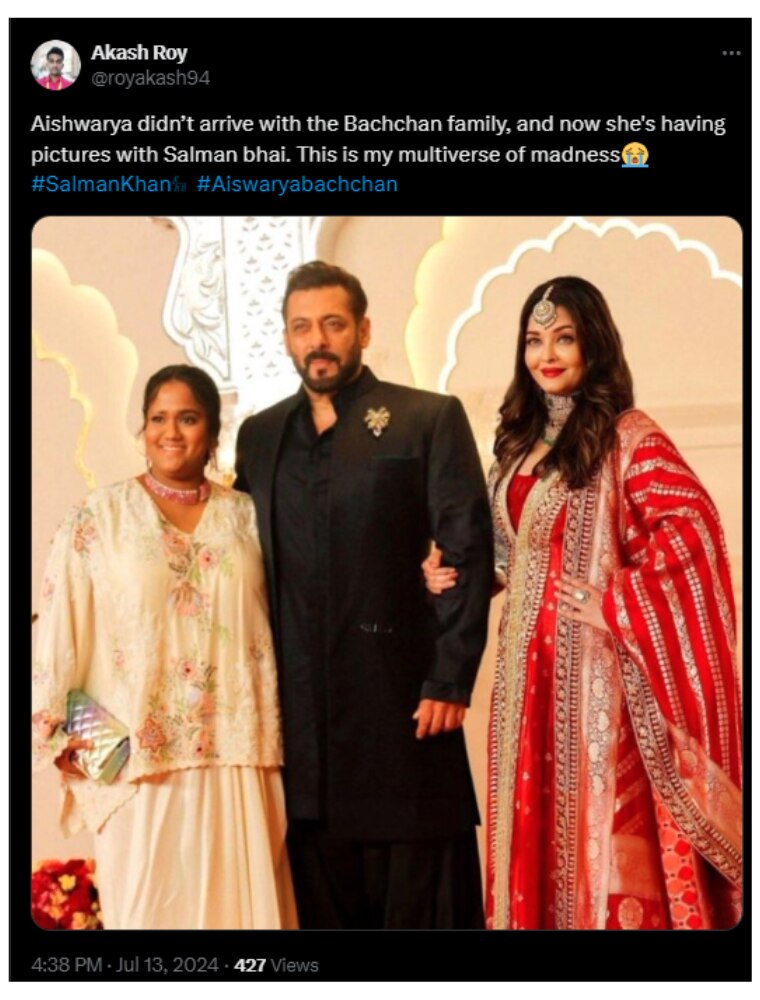Click the Akash Roy display name
The height and width of the screenshot is (1000, 760).
click(139, 52)
